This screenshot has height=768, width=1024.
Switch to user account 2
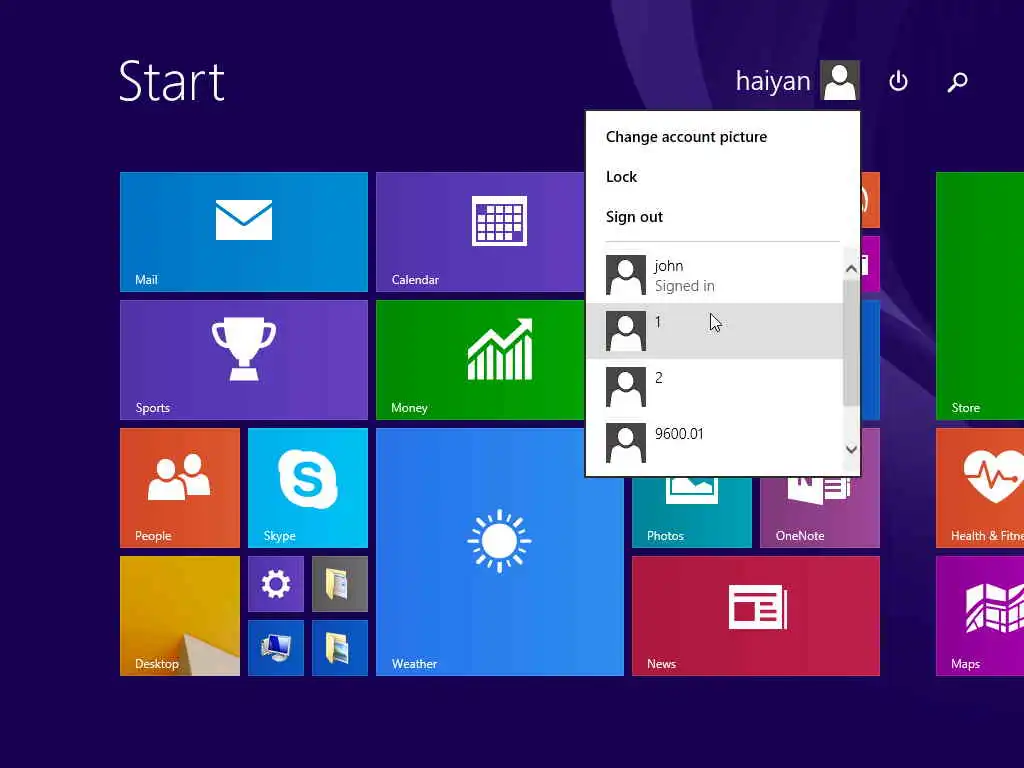[714, 387]
